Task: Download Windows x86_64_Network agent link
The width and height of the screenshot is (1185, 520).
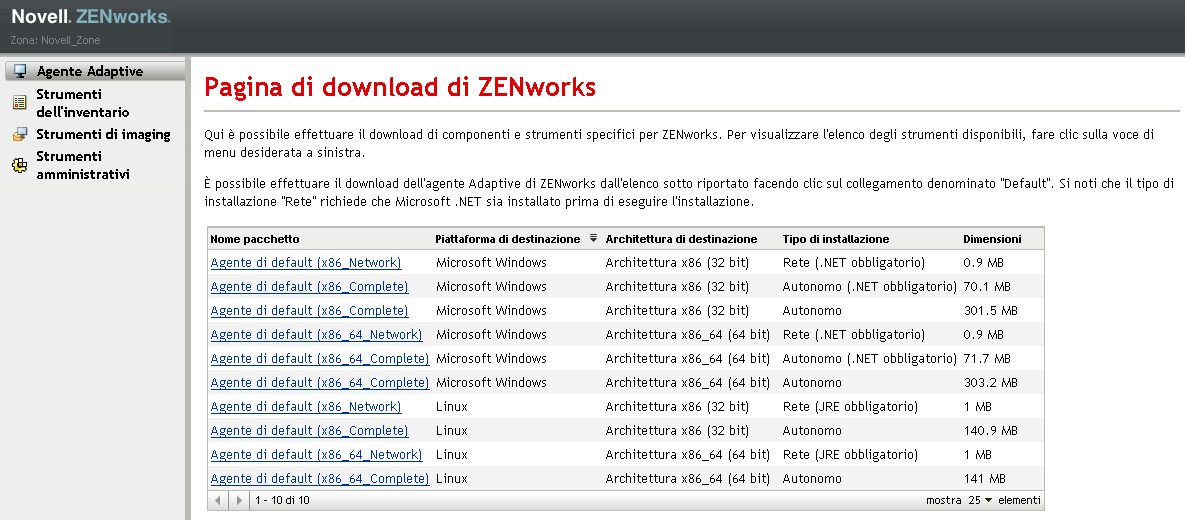Action: pyautogui.click(x=317, y=335)
